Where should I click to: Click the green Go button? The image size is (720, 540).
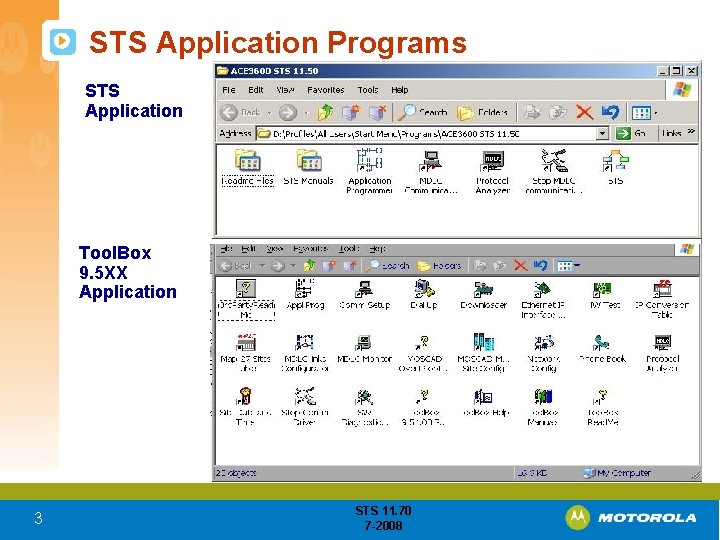tap(631, 134)
